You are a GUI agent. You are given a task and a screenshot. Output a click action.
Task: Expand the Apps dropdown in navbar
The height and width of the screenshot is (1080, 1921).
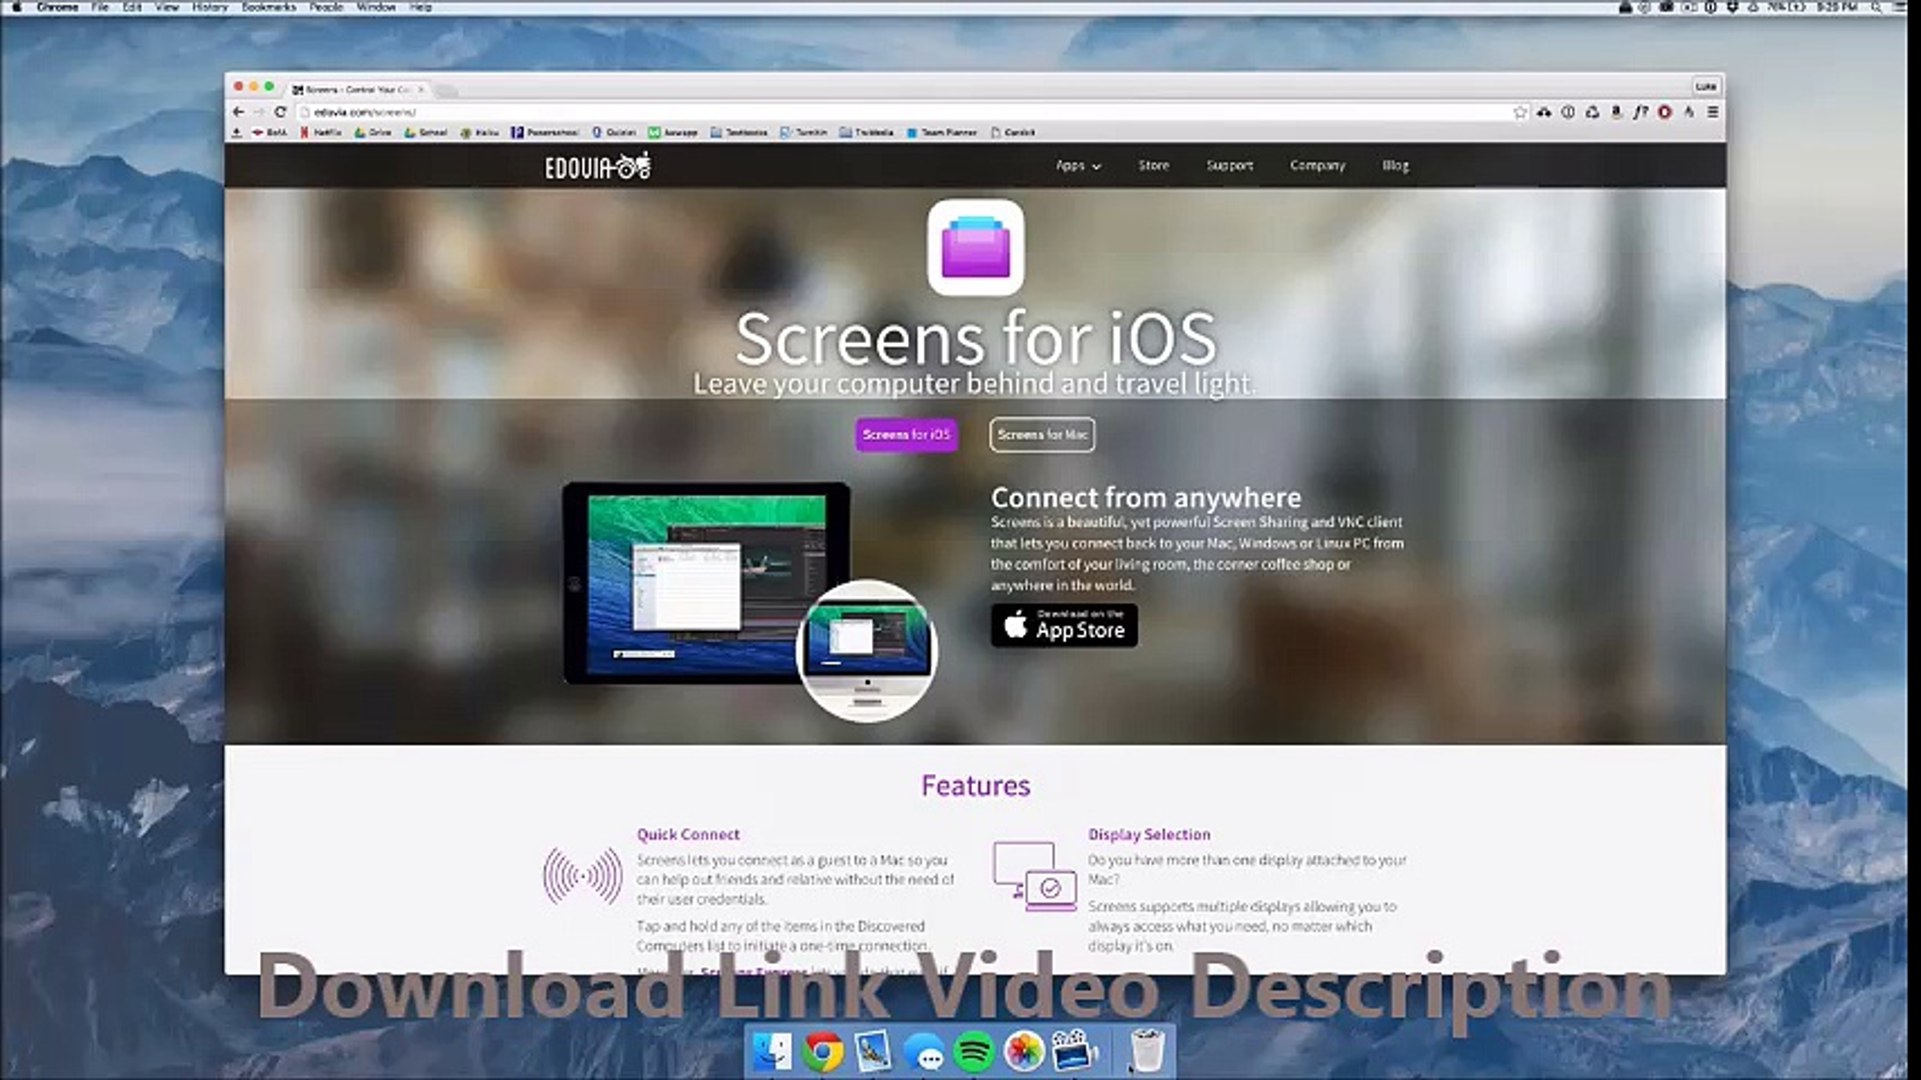(1077, 166)
